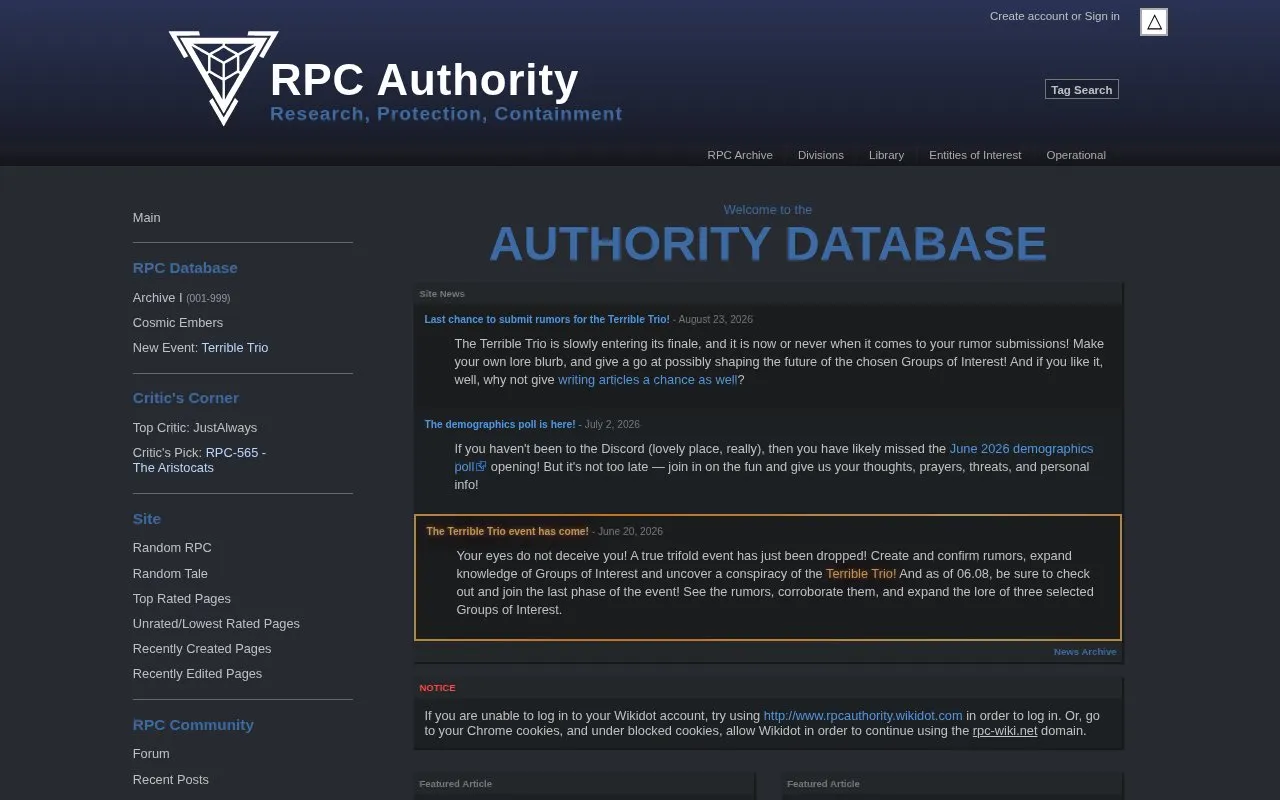Image resolution: width=1280 pixels, height=800 pixels.
Task: Click the rpc-wiki.net domain link
Action: coord(1005,730)
